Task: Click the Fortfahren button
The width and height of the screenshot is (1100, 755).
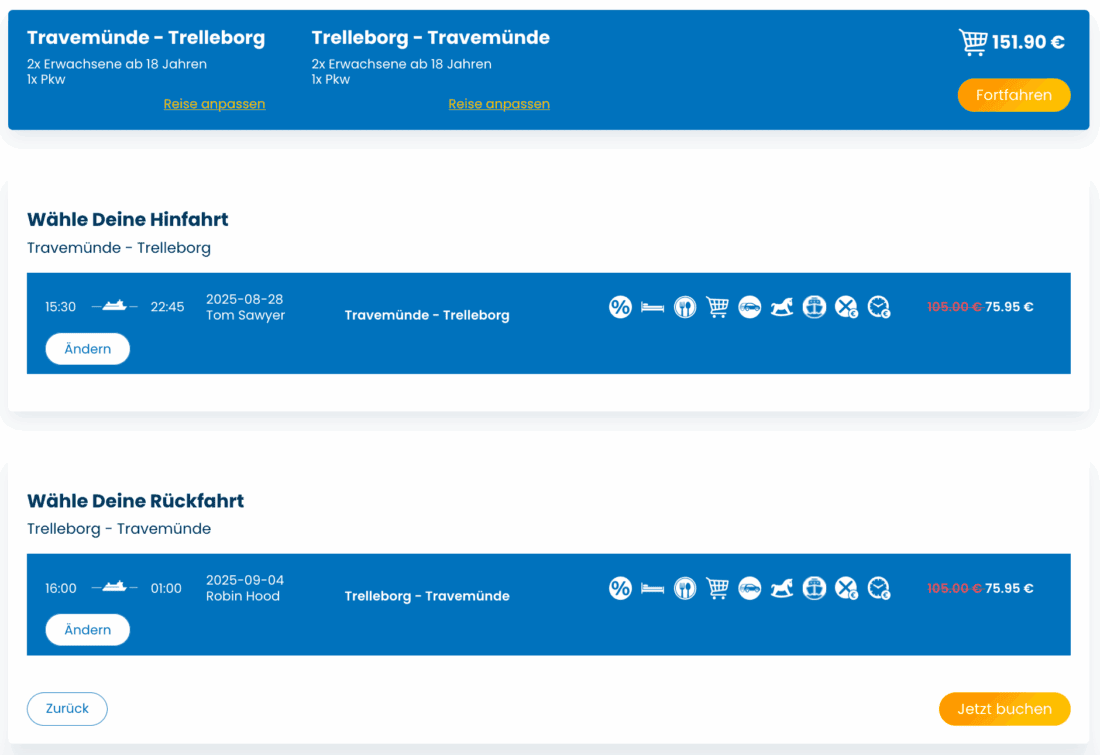Action: [1014, 95]
